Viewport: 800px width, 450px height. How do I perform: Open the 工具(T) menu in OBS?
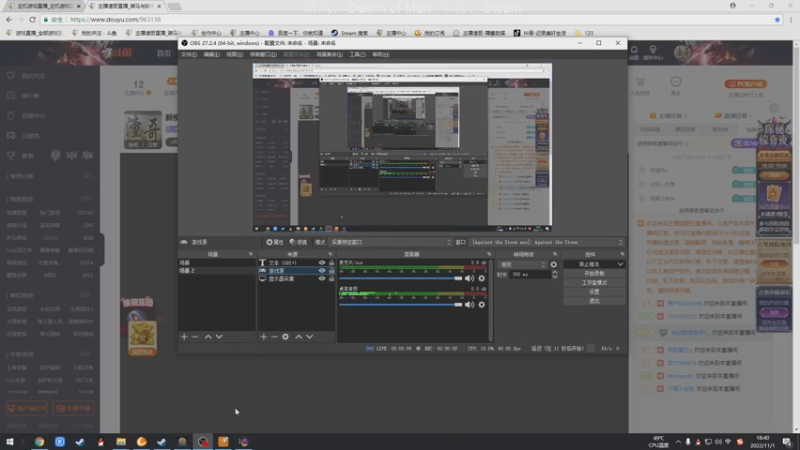pyautogui.click(x=357, y=55)
